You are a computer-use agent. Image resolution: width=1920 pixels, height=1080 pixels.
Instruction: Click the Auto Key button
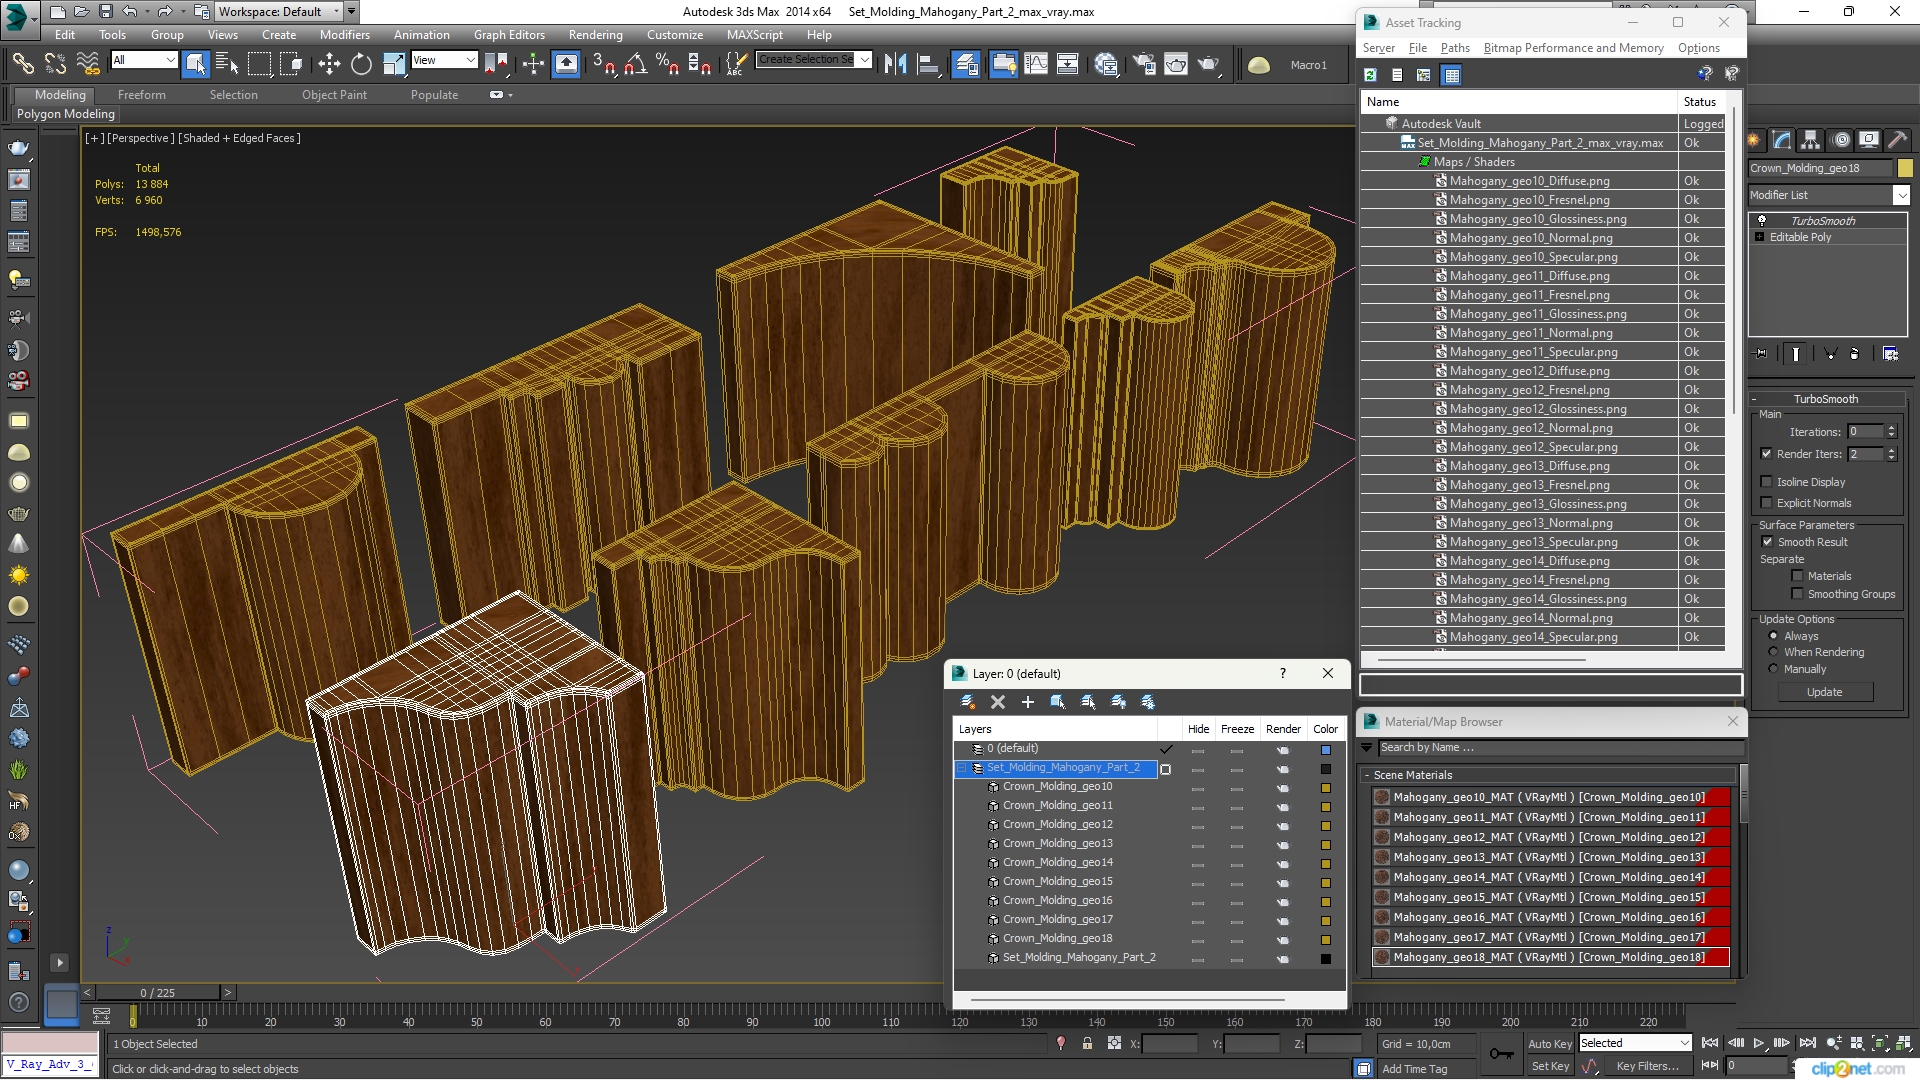1549,1043
